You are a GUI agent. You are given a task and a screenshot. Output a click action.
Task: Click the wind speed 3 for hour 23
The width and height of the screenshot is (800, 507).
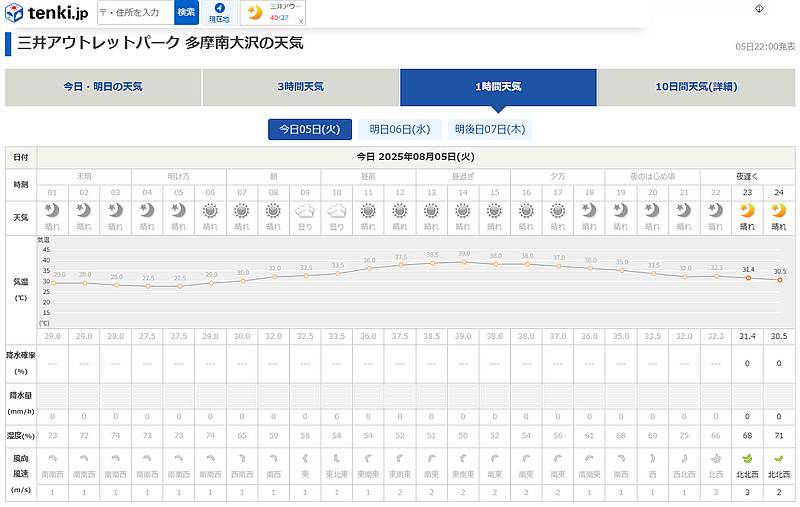[x=747, y=493]
